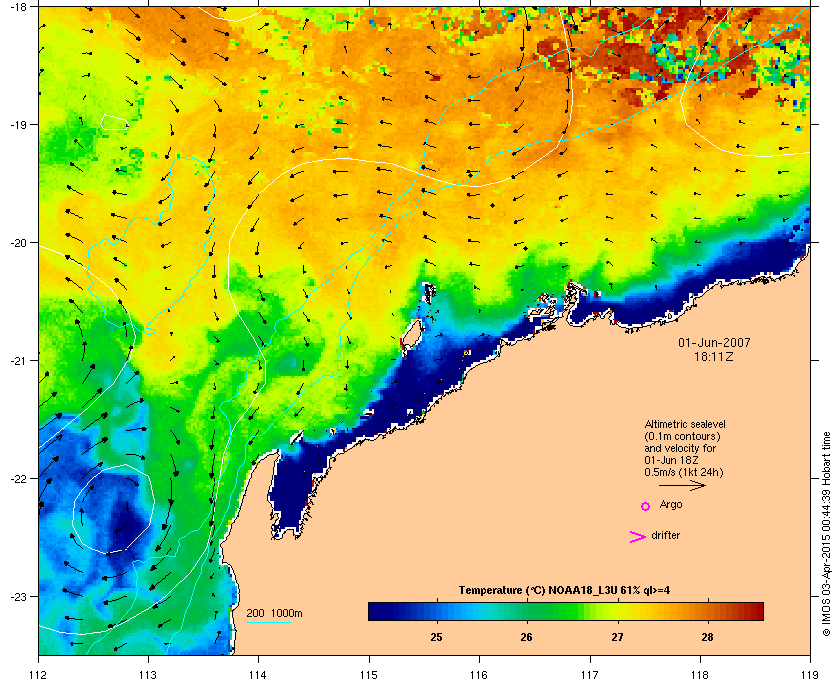The image size is (840, 680).
Task: Select the date label 01-Jun-2007
Action: point(714,342)
